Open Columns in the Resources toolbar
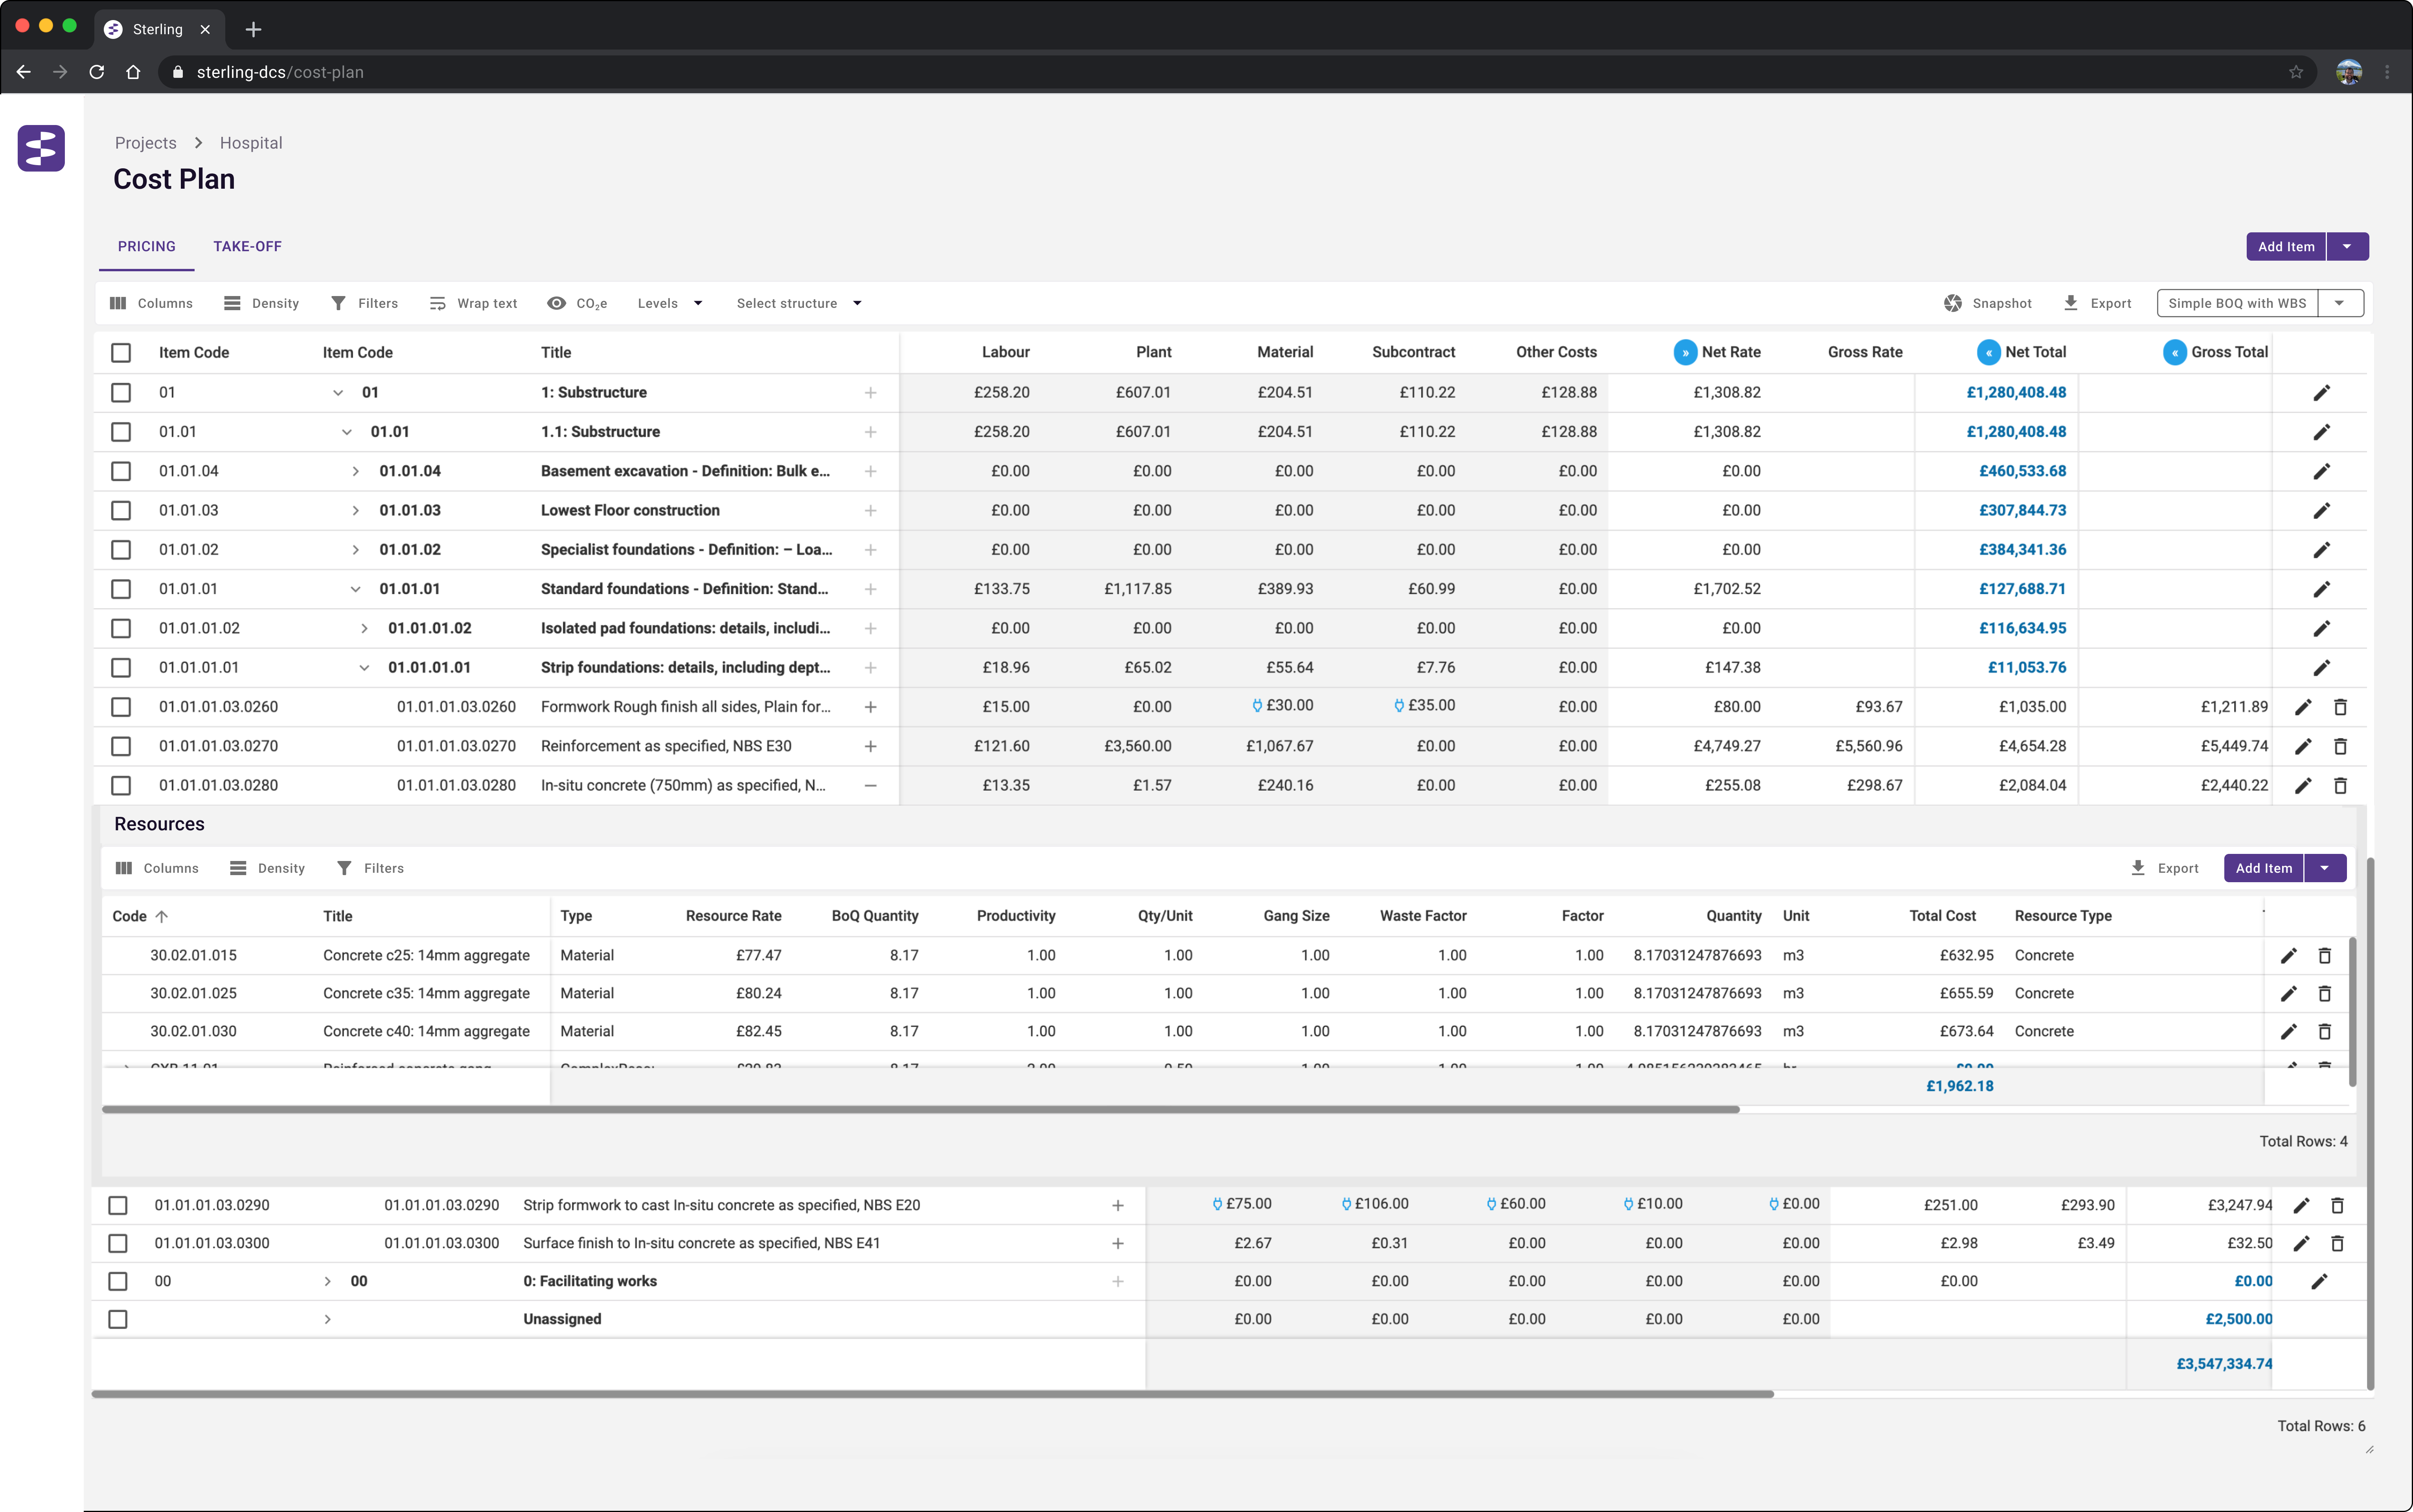Viewport: 2413px width, 1512px height. coord(157,868)
